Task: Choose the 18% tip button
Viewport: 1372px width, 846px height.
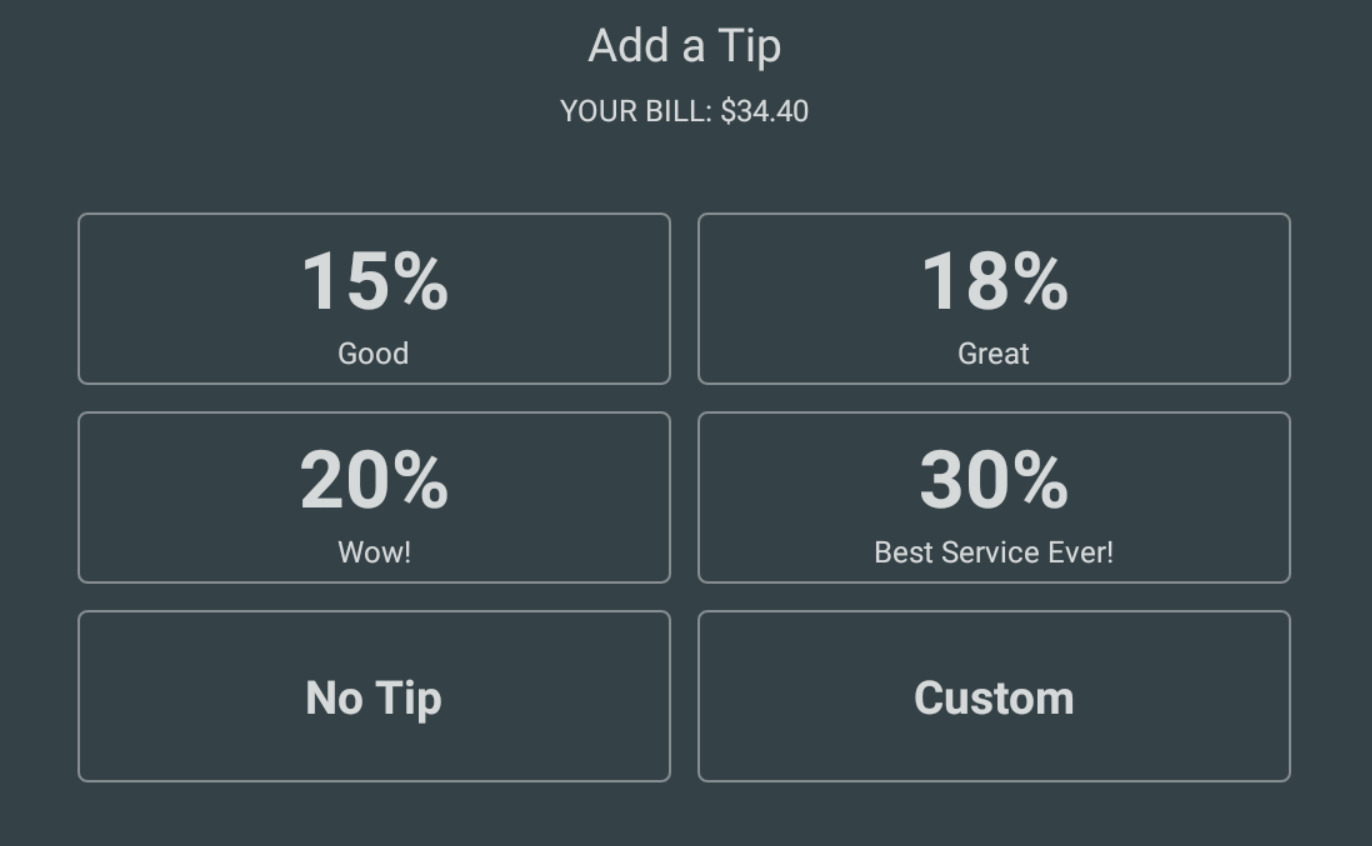Action: point(994,298)
